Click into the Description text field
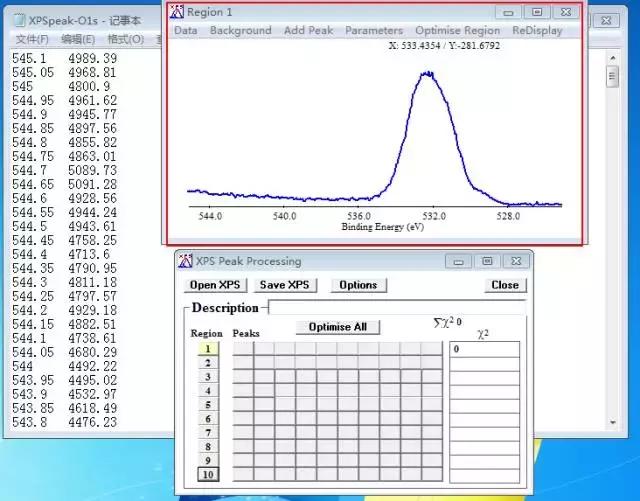 (397, 307)
